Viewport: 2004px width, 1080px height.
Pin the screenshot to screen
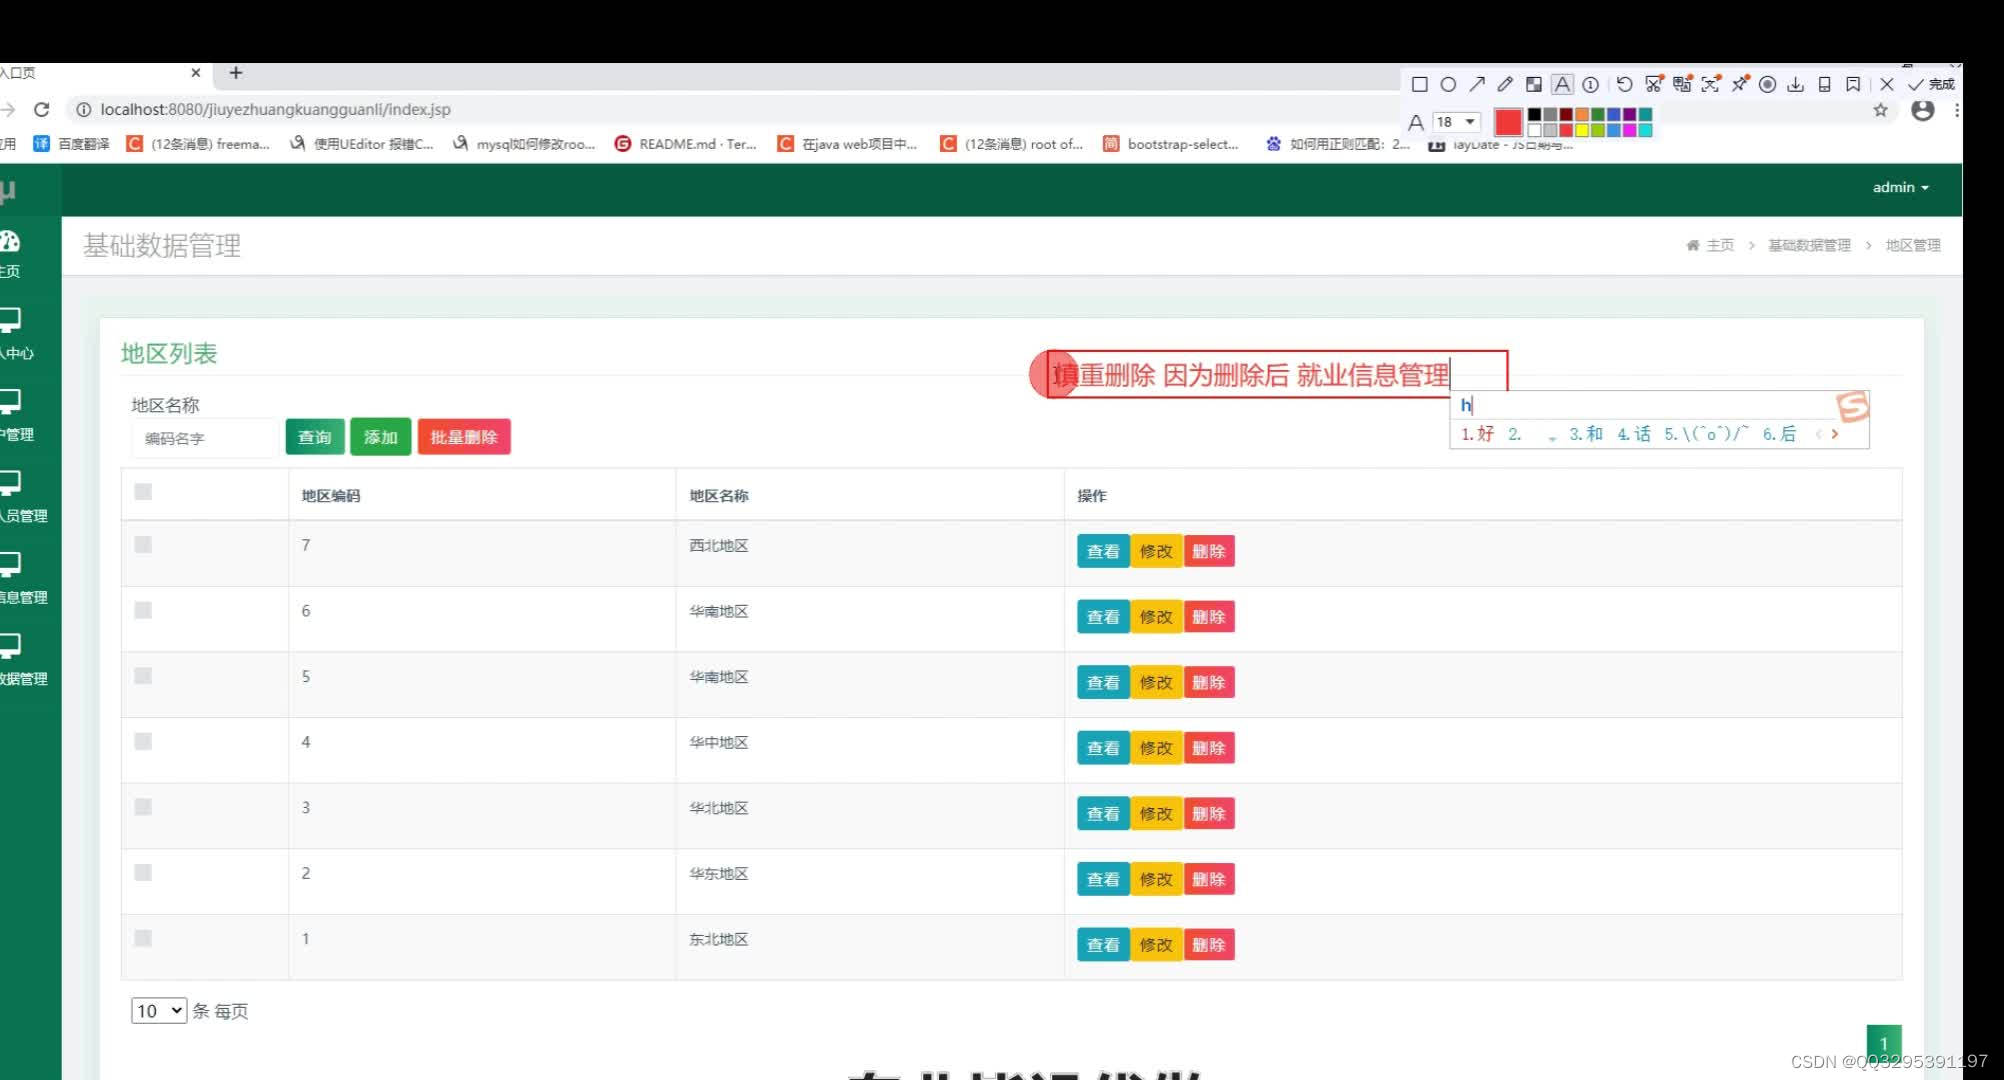pos(1740,84)
